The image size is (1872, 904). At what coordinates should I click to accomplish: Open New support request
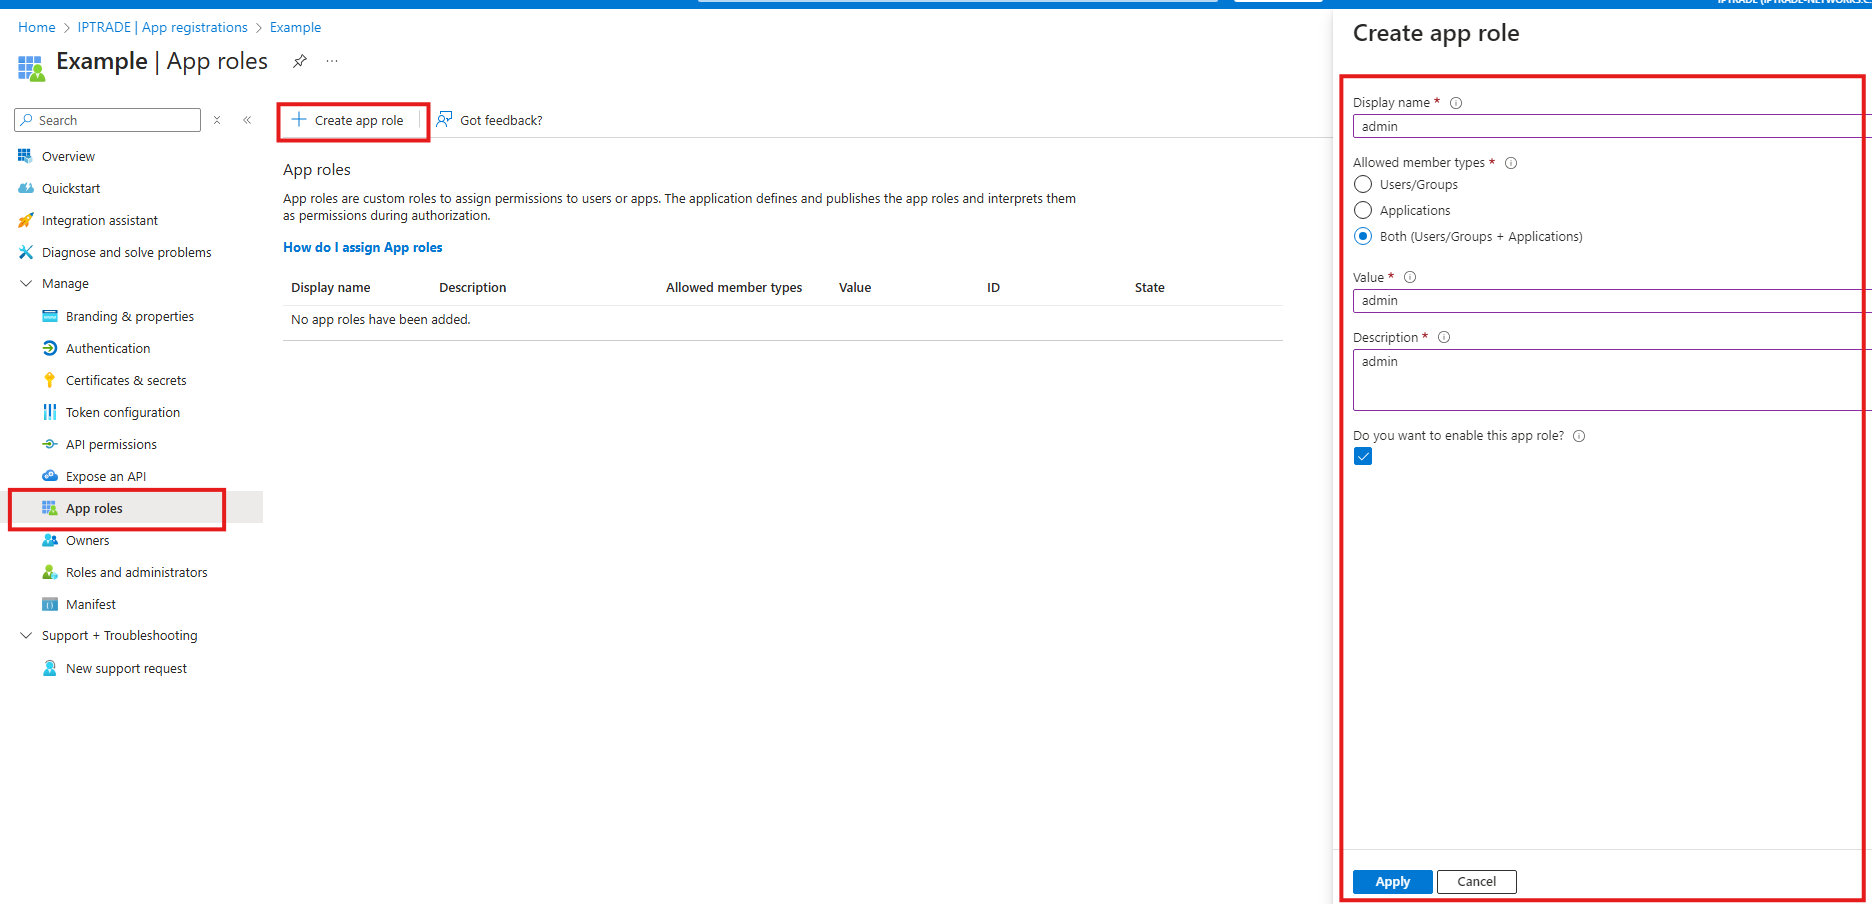click(126, 668)
